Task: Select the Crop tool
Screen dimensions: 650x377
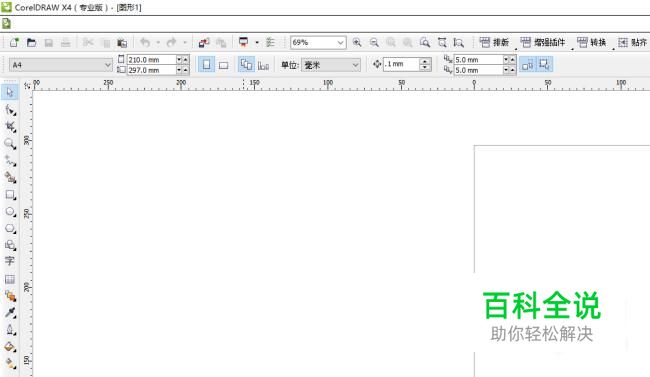Action: coord(10,126)
